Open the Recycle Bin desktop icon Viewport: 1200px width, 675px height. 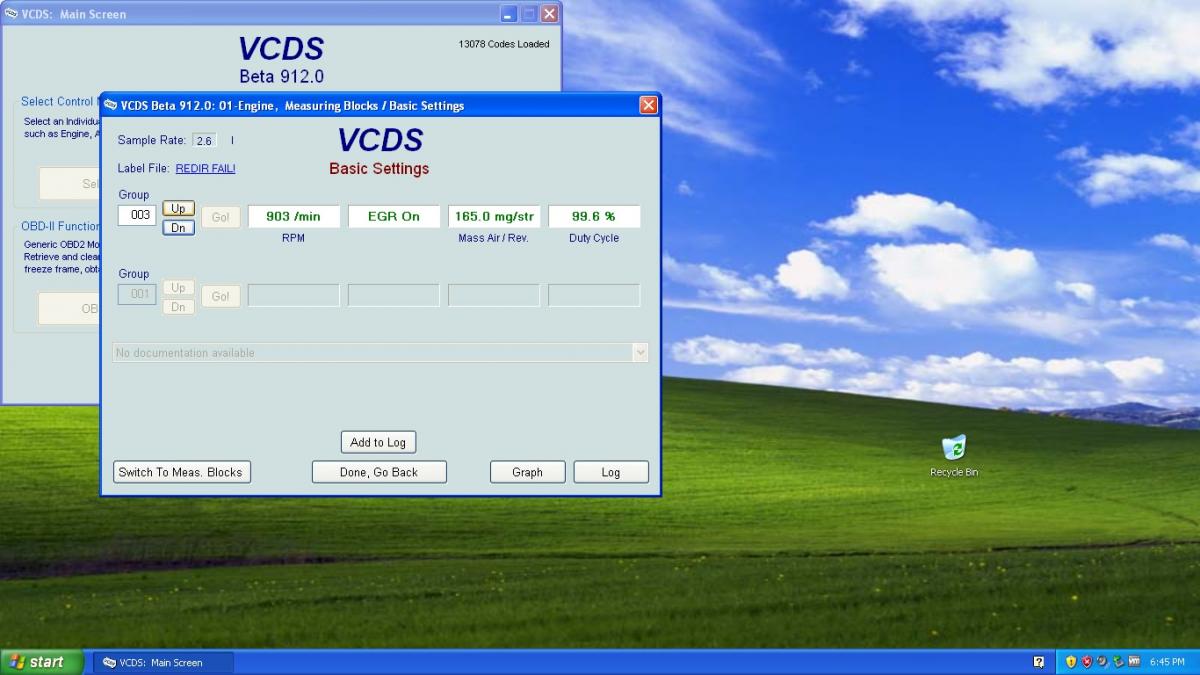point(954,455)
